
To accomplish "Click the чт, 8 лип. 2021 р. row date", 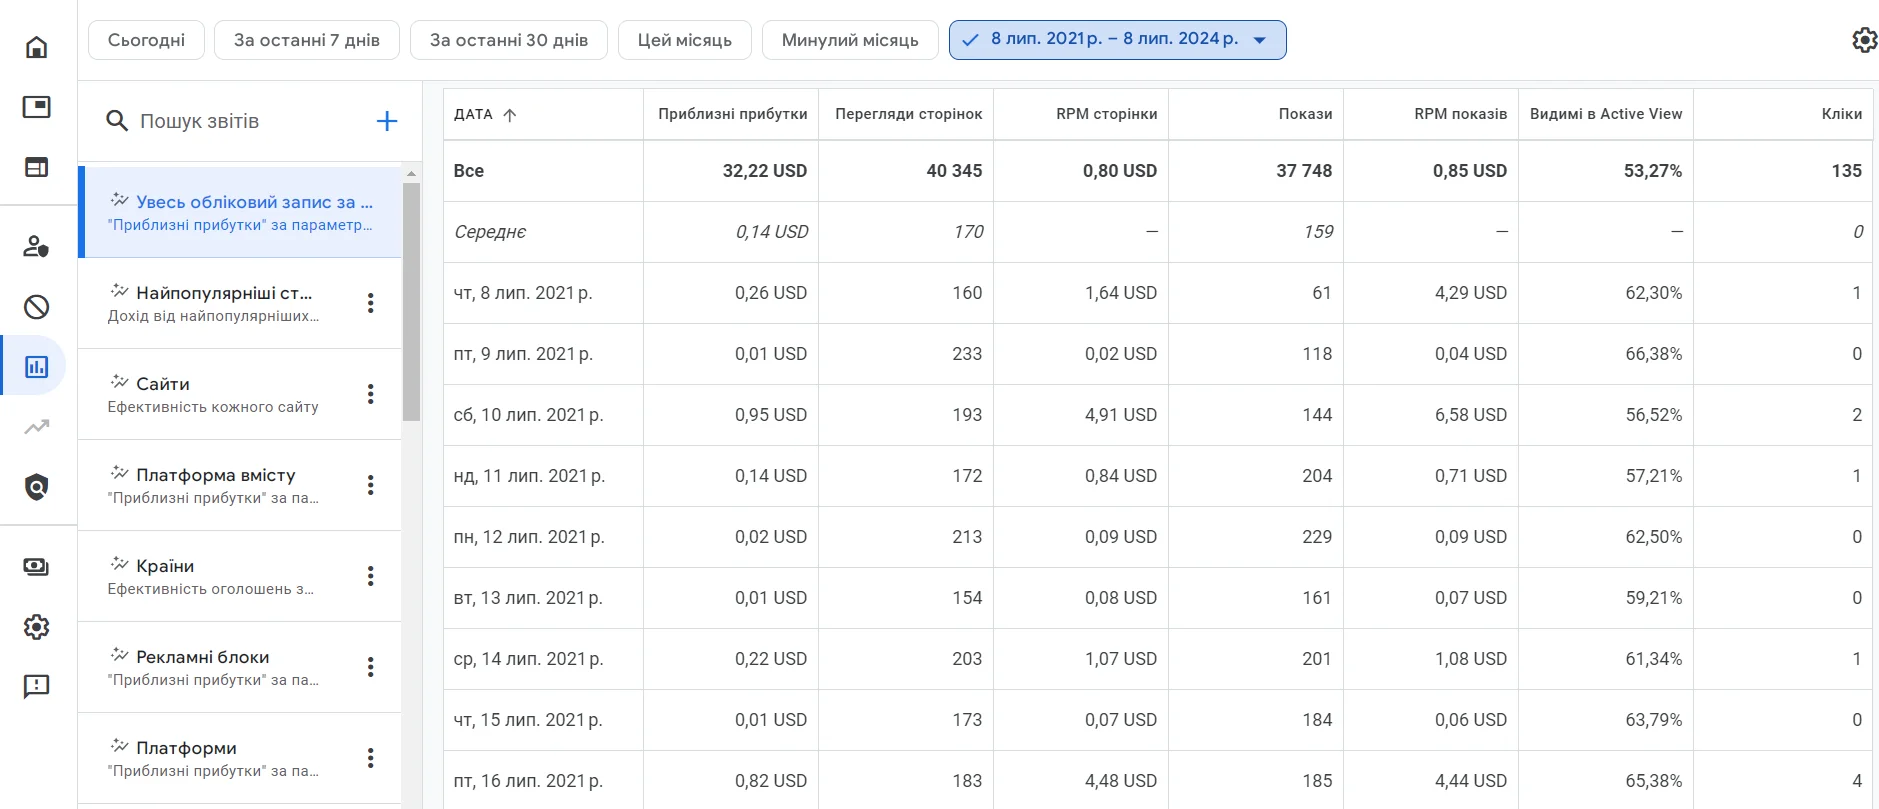I will (x=523, y=293).
